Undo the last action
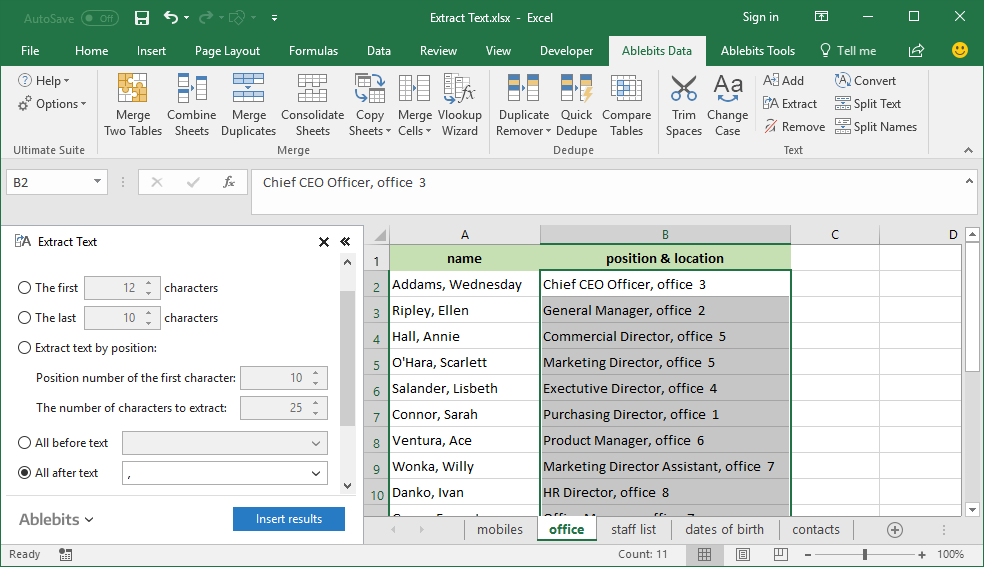Viewport: 984px width, 567px height. pos(171,18)
